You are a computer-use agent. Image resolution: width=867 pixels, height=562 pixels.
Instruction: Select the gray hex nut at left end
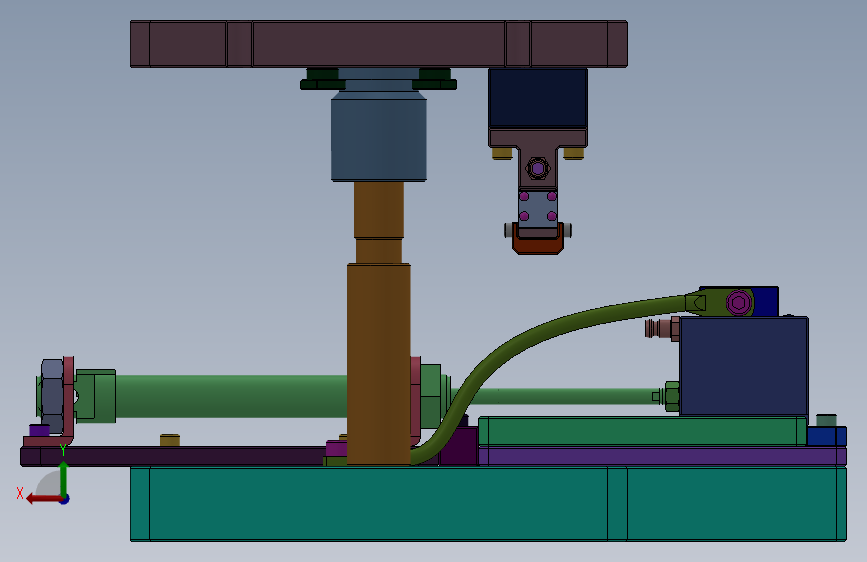[52, 395]
